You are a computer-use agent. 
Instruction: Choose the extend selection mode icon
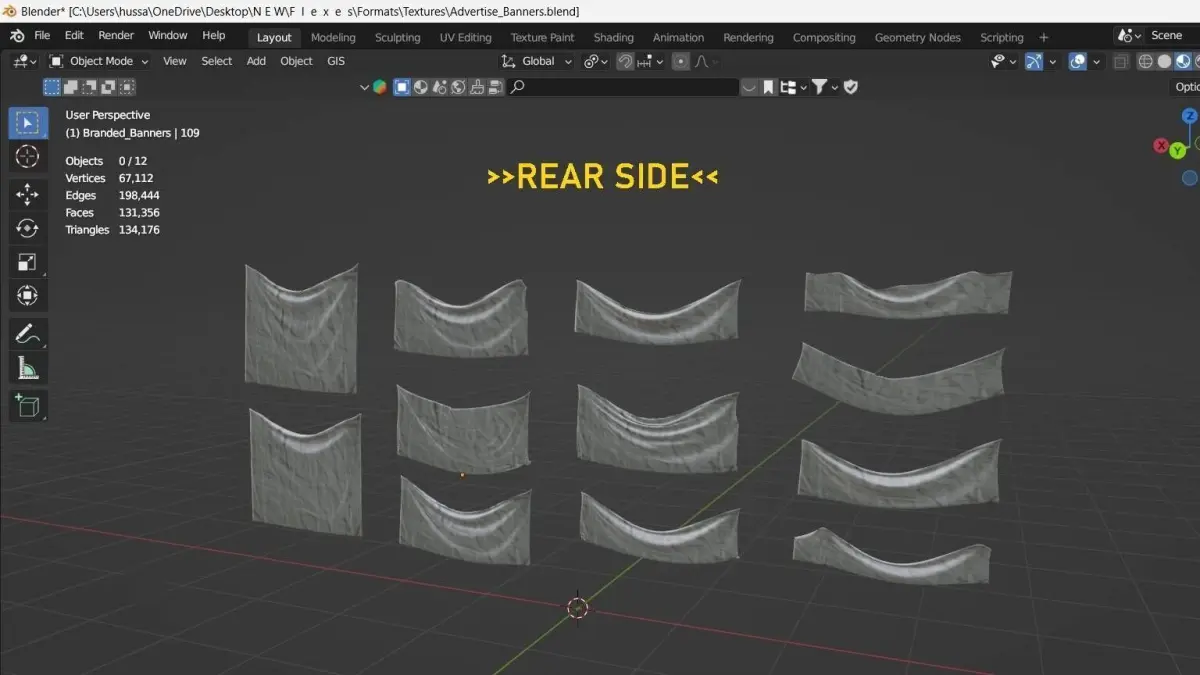coord(71,87)
